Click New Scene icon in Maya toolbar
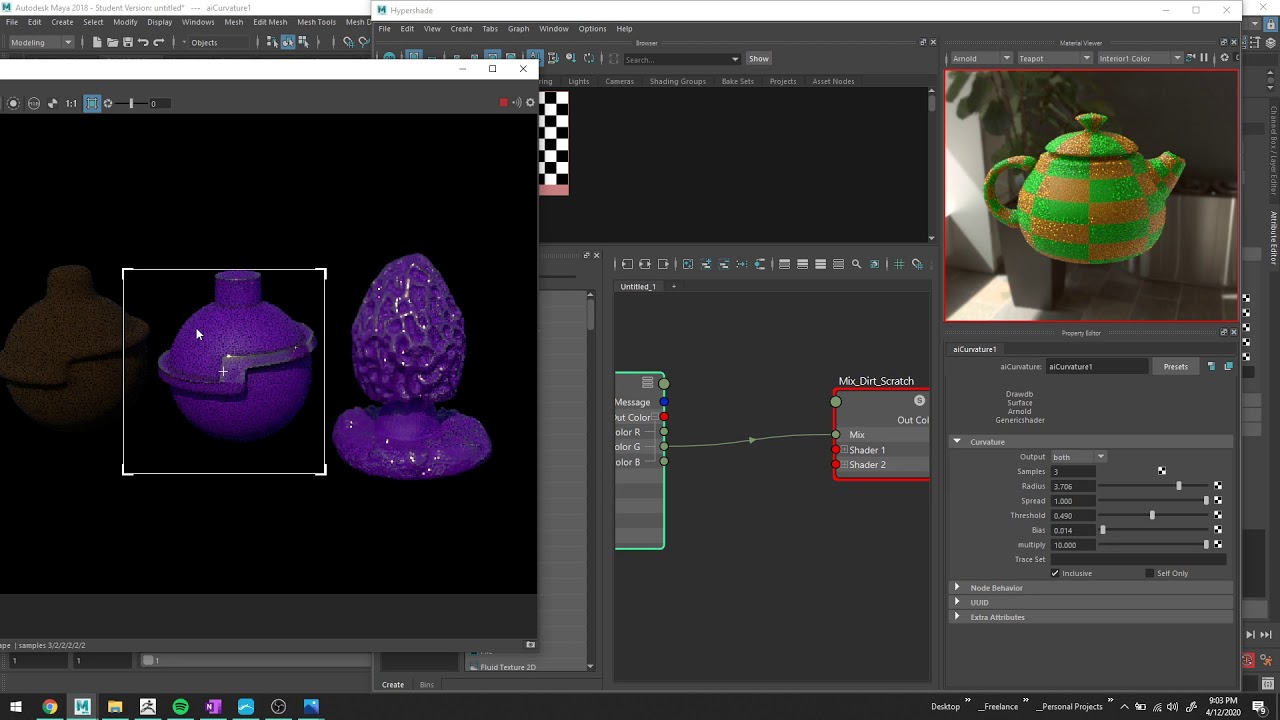The height and width of the screenshot is (720, 1280). pyautogui.click(x=97, y=42)
